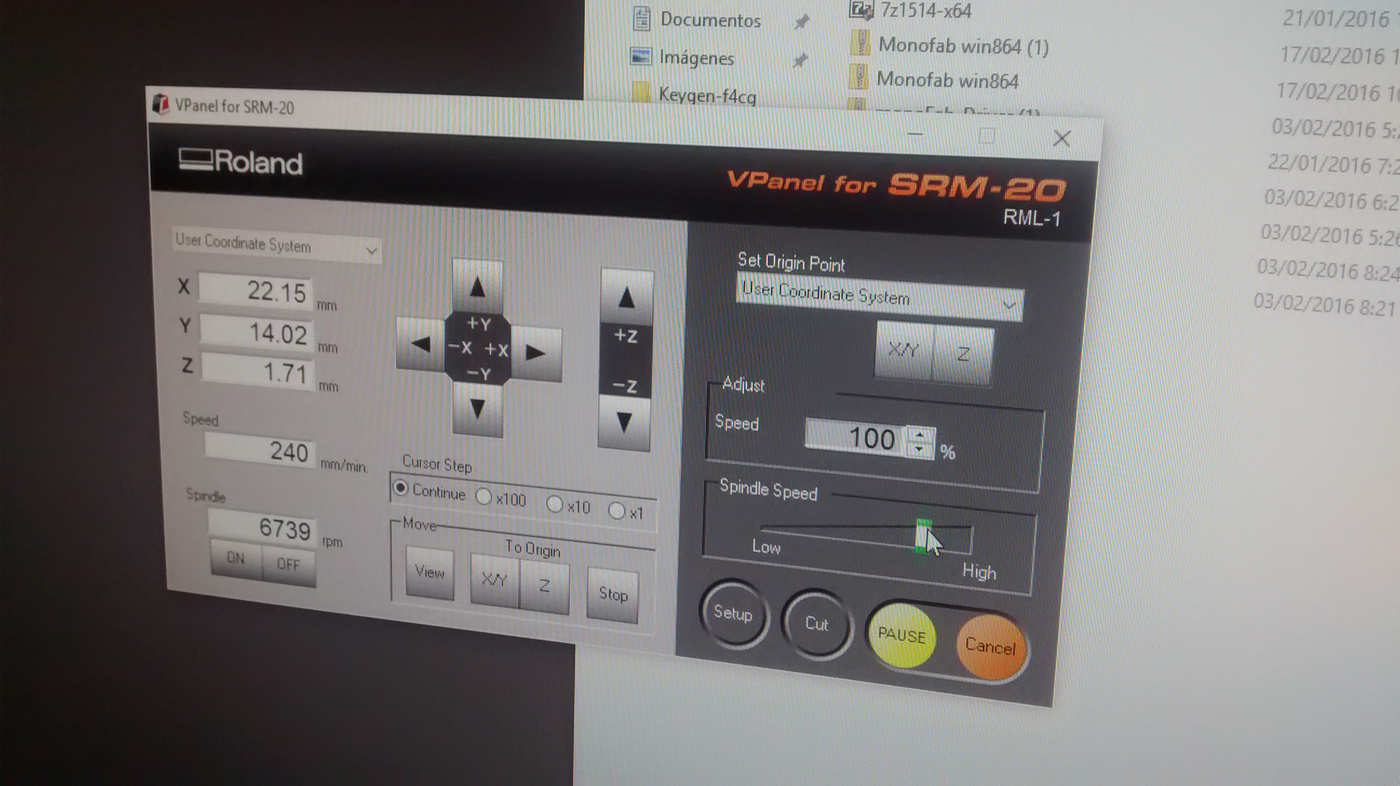Click the Y coordinate field showing 14.02
Viewport: 1400px width, 786px height.
tap(257, 331)
